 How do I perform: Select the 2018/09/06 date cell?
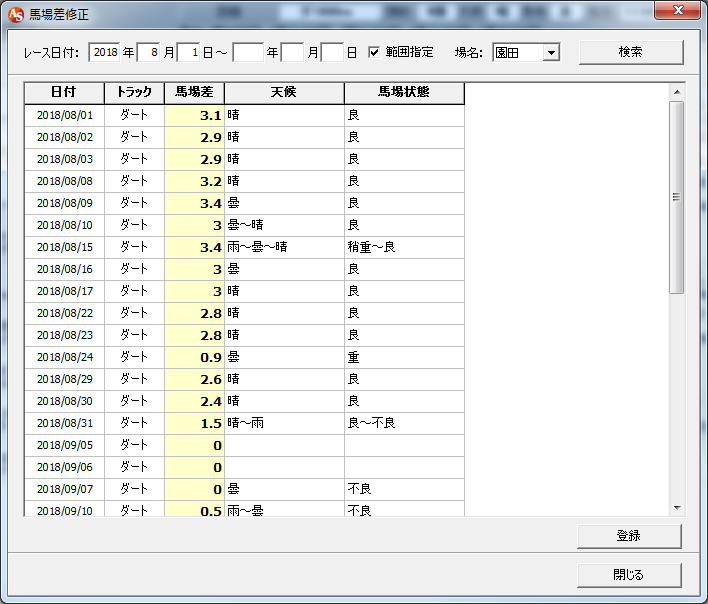point(65,468)
